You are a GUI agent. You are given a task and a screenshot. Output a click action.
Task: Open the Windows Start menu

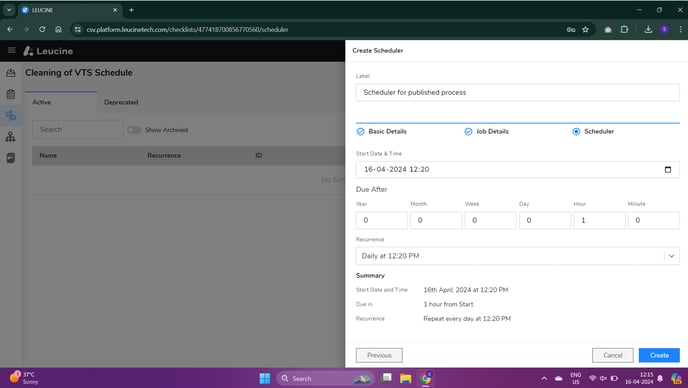(x=265, y=378)
